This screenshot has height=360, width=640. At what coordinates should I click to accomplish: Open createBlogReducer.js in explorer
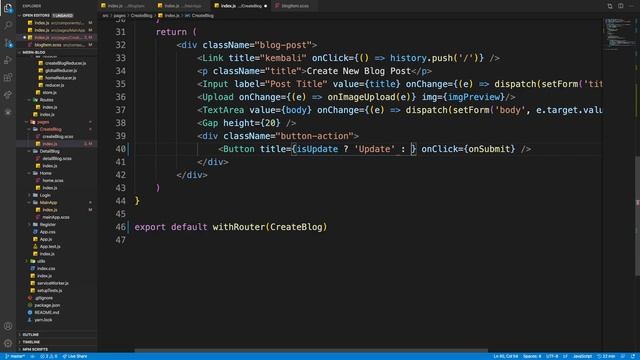pyautogui.click(x=65, y=63)
